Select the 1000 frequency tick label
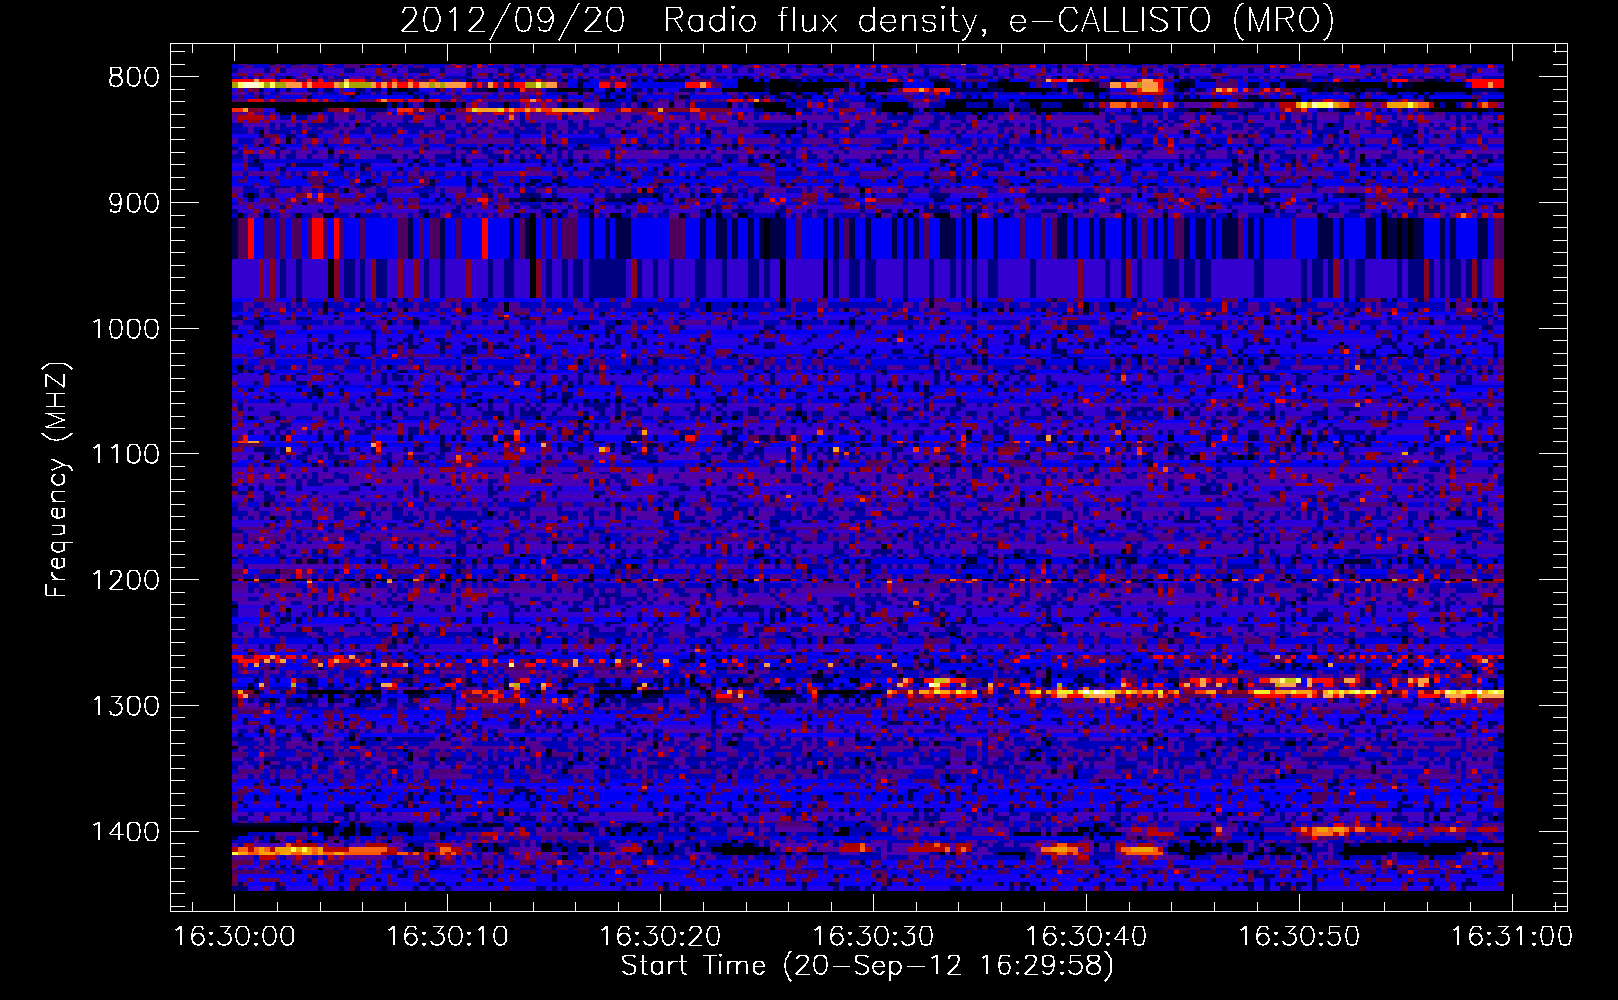 click(125, 329)
